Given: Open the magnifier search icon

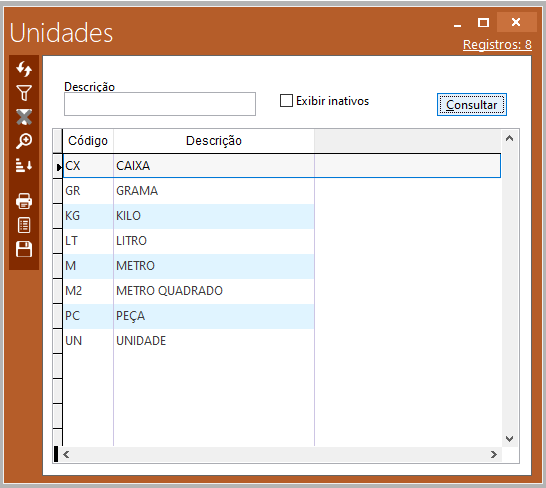Looking at the screenshot, I should (24, 141).
